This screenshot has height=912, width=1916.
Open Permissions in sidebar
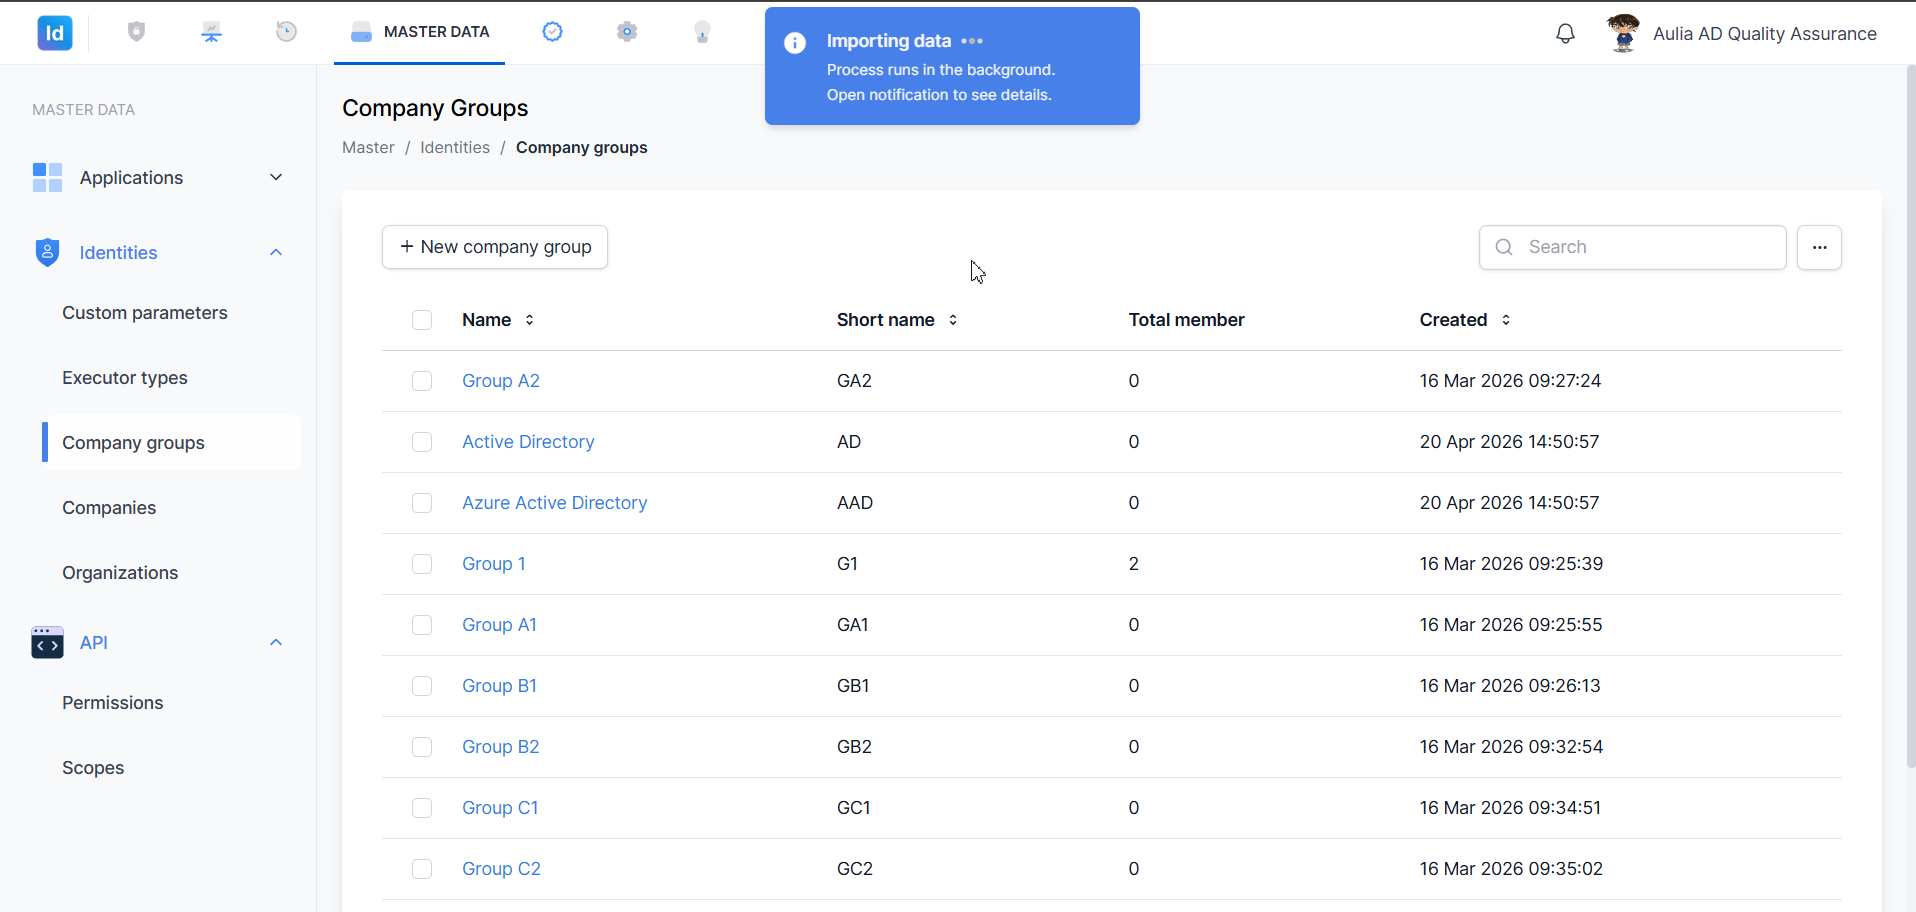click(x=112, y=703)
